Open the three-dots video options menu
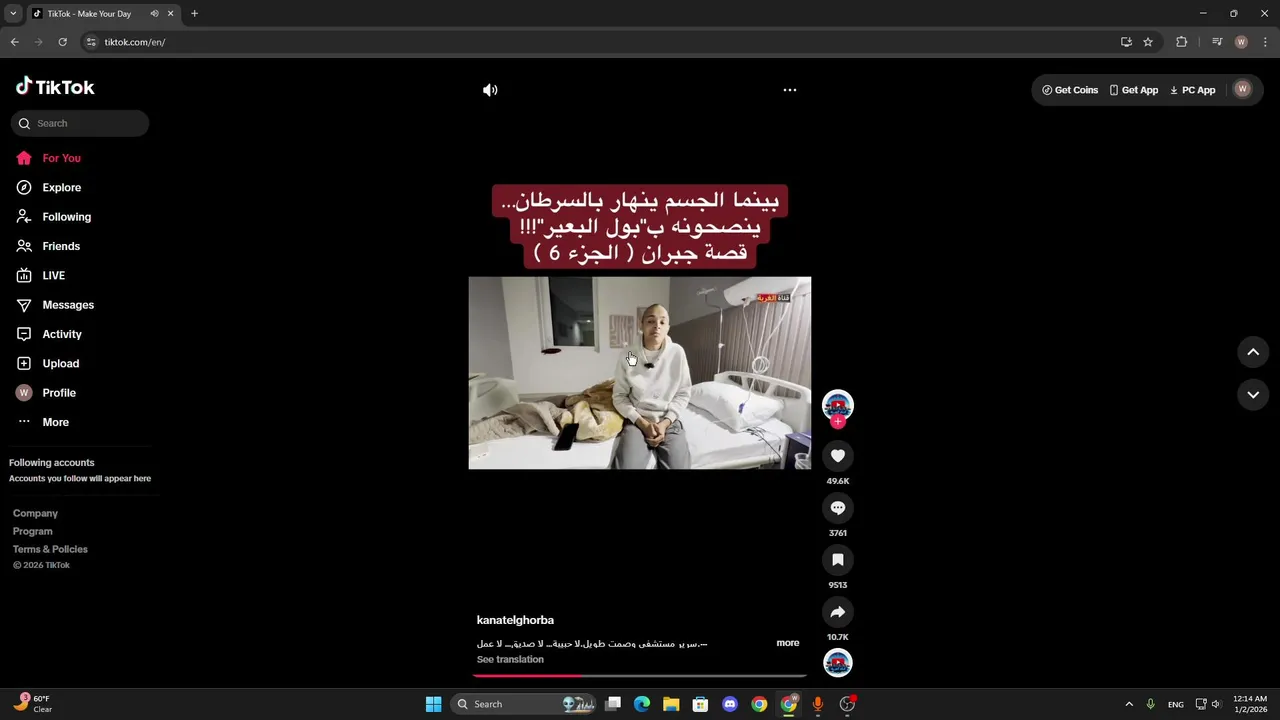Image resolution: width=1280 pixels, height=720 pixels. 790,90
